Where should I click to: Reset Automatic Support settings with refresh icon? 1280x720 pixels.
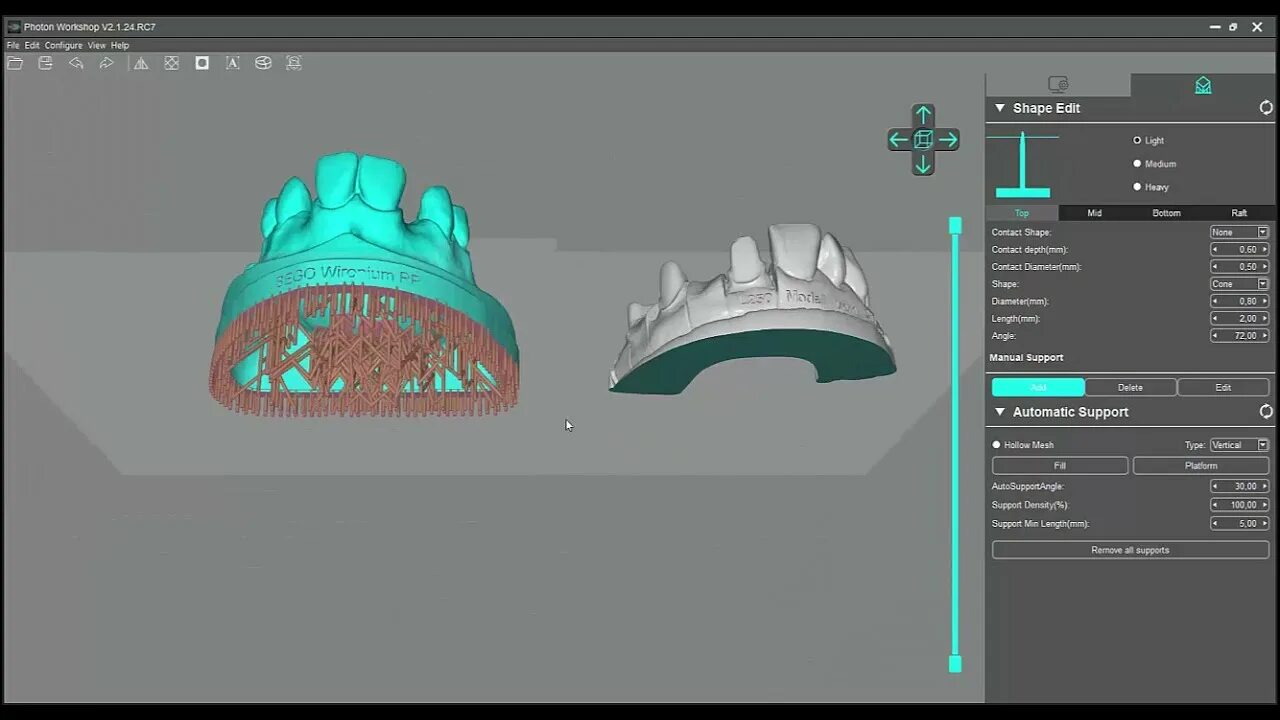(1266, 412)
